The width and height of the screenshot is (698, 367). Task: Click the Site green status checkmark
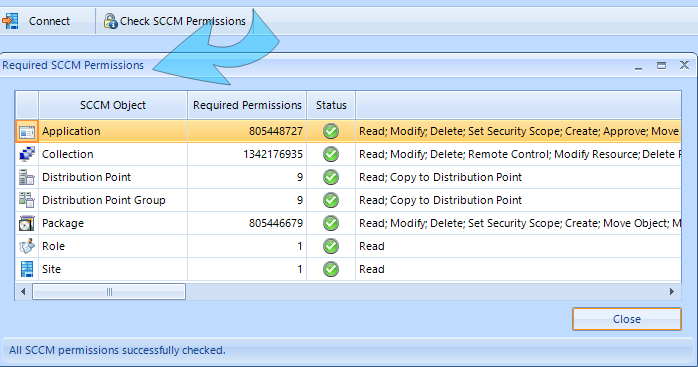331,269
